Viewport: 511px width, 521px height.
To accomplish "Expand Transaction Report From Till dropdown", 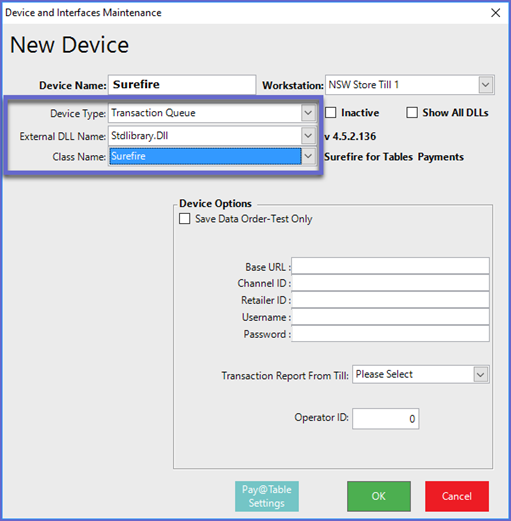I will (x=480, y=374).
